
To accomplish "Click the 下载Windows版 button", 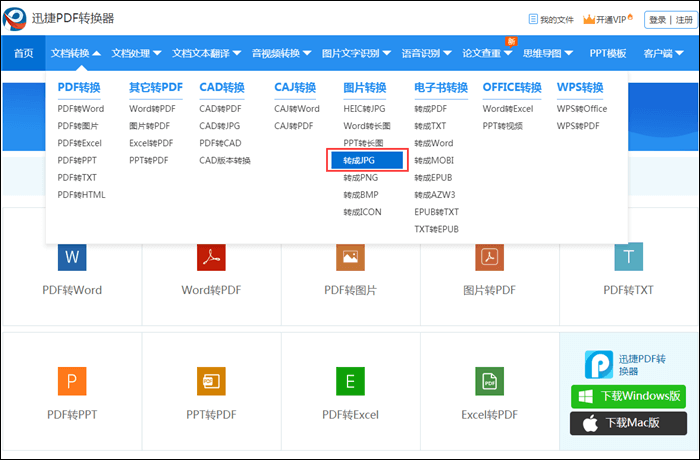I will pyautogui.click(x=628, y=396).
